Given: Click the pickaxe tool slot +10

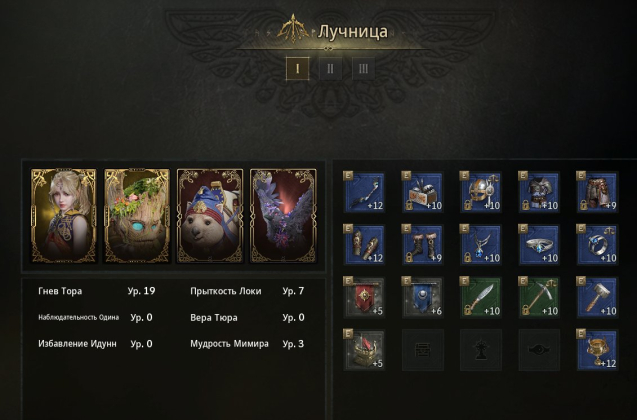Looking at the screenshot, I should pyautogui.click(x=539, y=297).
